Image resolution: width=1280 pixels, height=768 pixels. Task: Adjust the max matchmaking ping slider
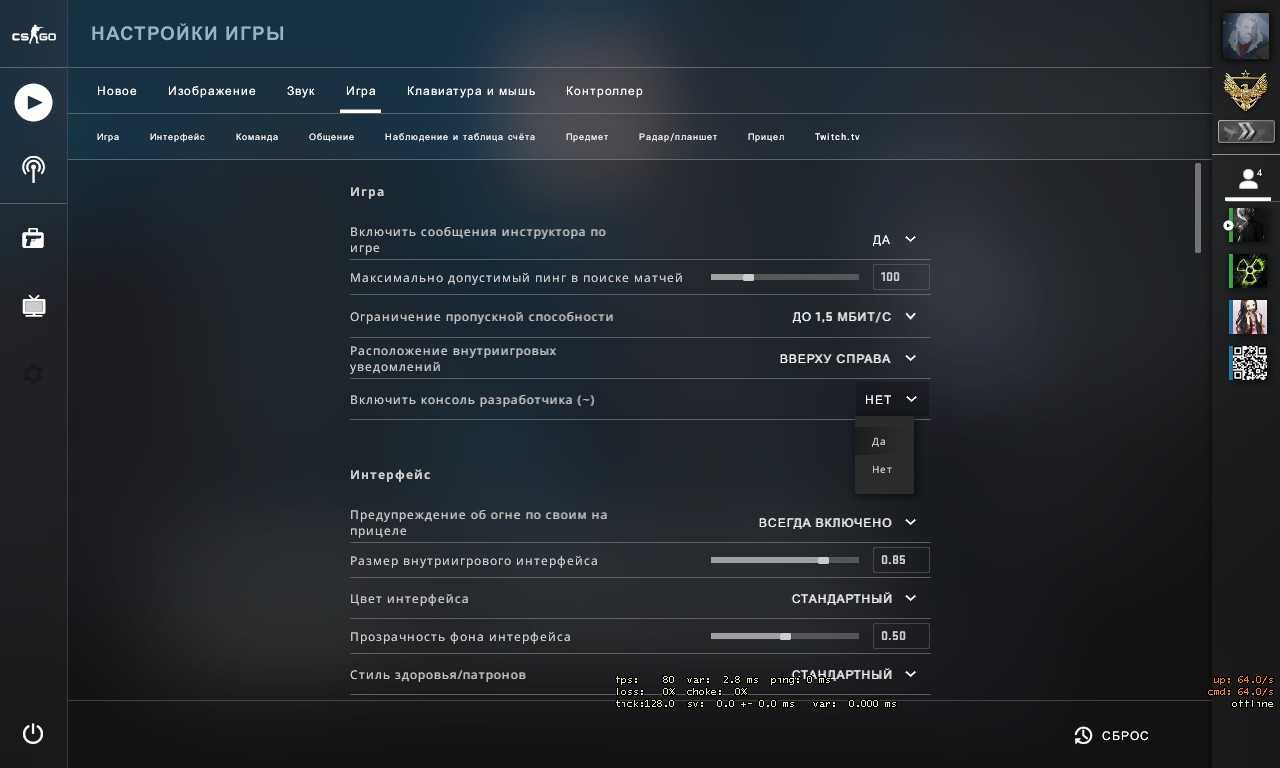click(785, 277)
